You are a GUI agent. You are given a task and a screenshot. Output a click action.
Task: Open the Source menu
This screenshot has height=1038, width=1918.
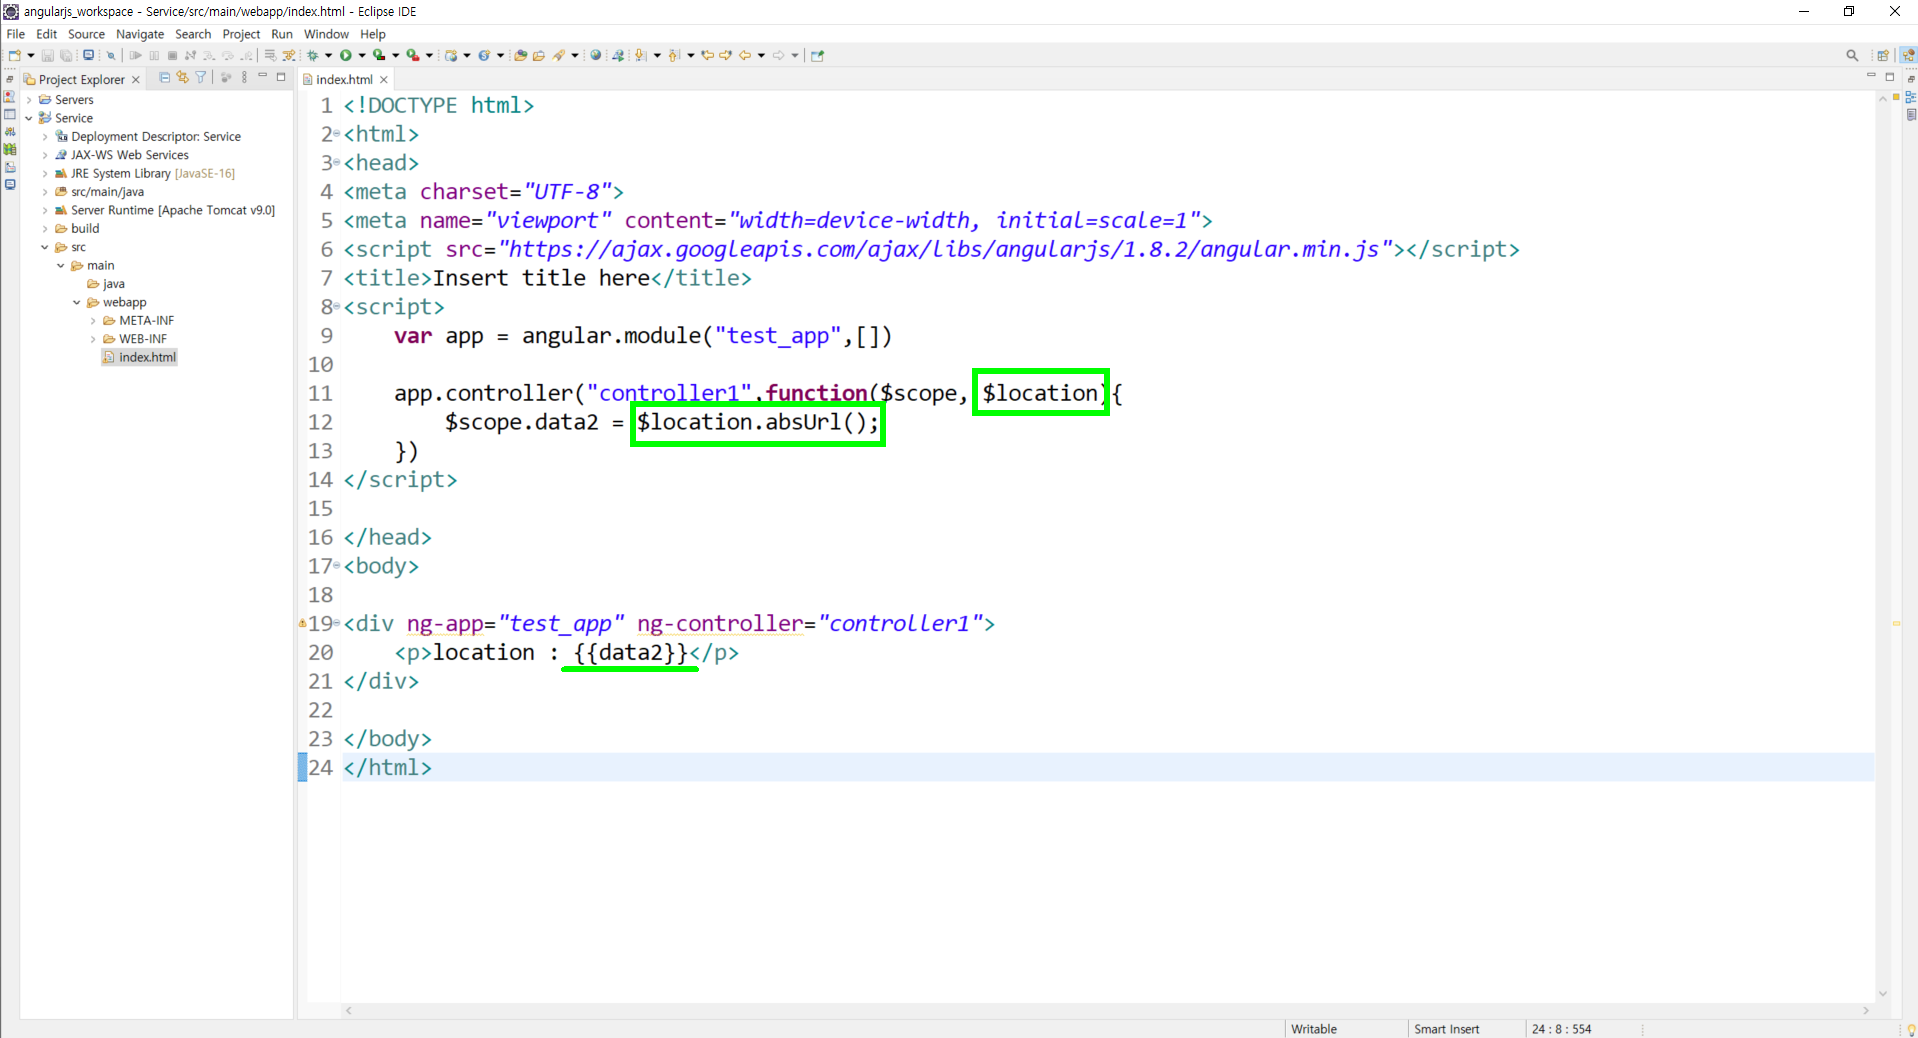tap(86, 34)
